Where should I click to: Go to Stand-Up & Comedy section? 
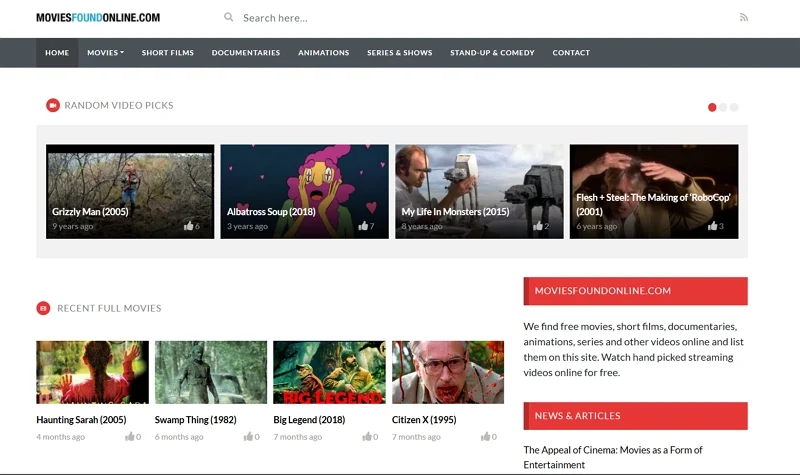[x=492, y=53]
